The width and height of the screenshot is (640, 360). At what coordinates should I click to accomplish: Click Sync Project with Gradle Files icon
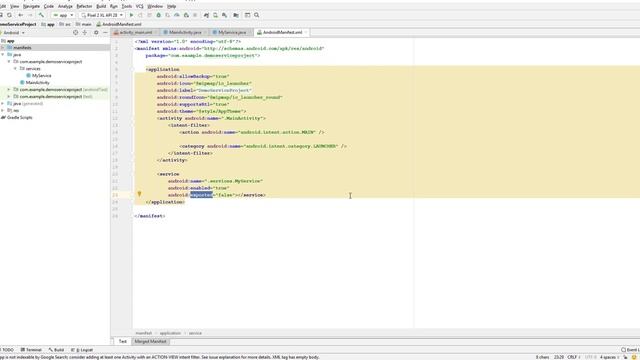click(206, 15)
